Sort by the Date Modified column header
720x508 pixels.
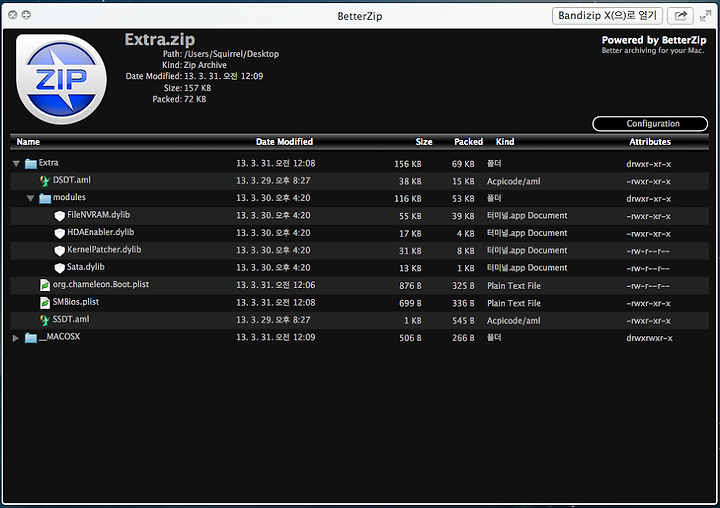pyautogui.click(x=284, y=142)
